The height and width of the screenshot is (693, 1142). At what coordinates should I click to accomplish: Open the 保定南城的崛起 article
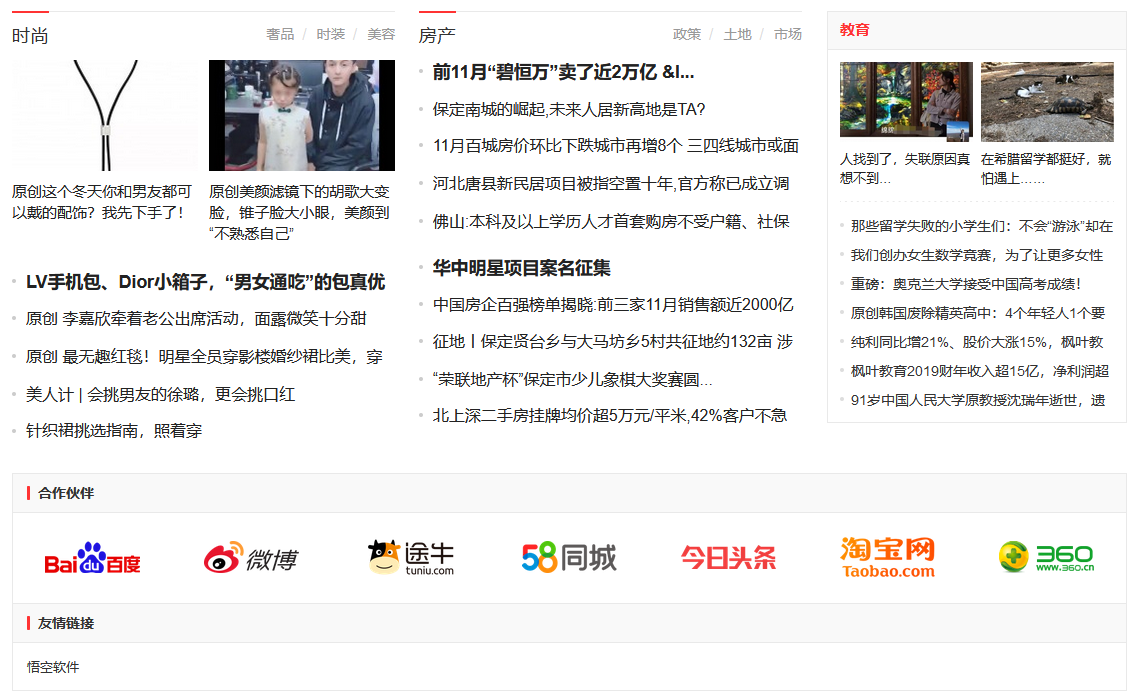click(568, 109)
